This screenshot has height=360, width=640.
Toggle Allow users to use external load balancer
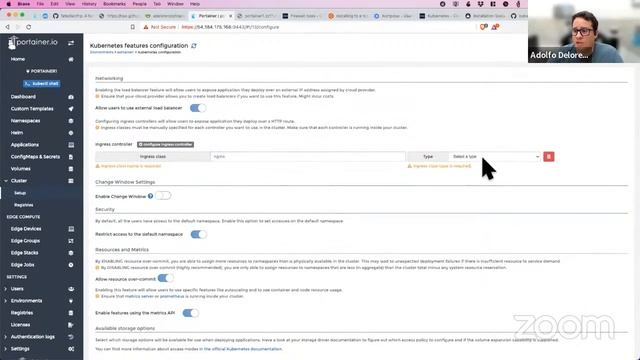tap(198, 108)
